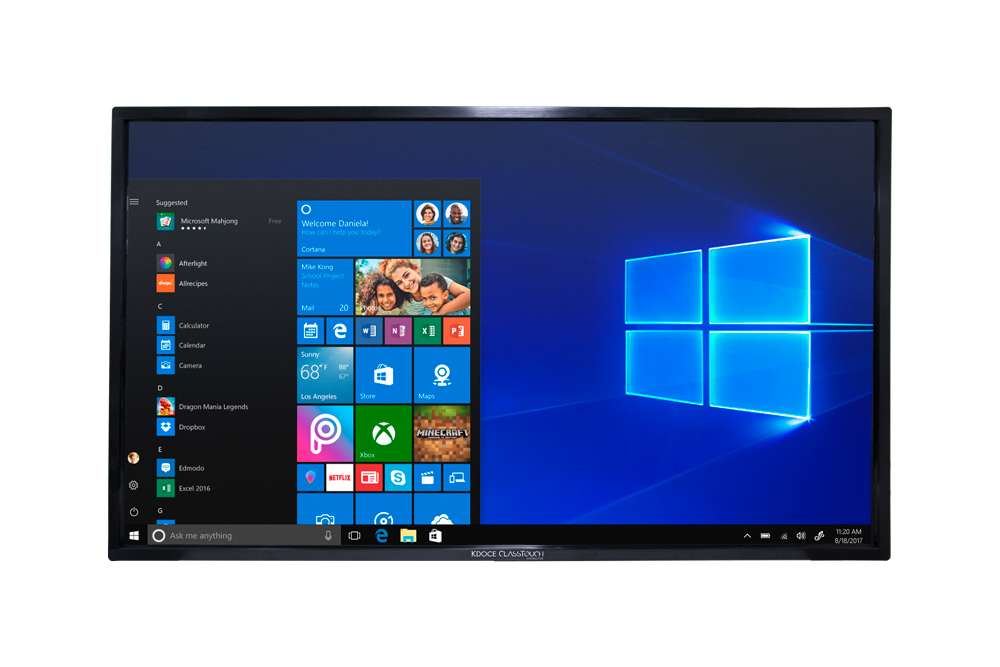Image resolution: width=1000 pixels, height=667 pixels.
Task: Open the Windows Ink Workspace pen icon
Action: pyautogui.click(x=820, y=536)
